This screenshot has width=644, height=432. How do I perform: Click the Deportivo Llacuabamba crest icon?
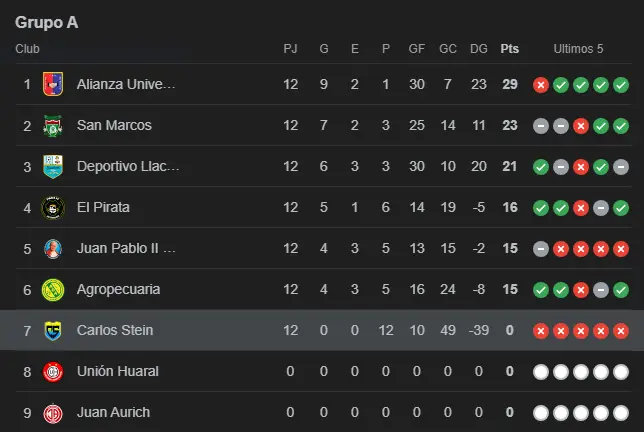click(x=53, y=167)
